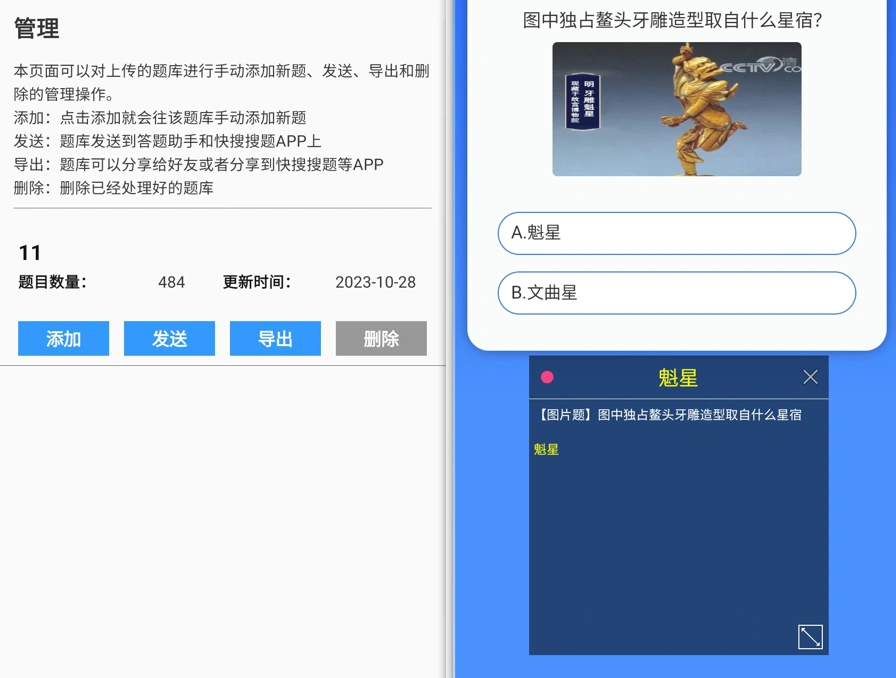896x678 pixels.
Task: Click the question count value 484
Action: [171, 282]
